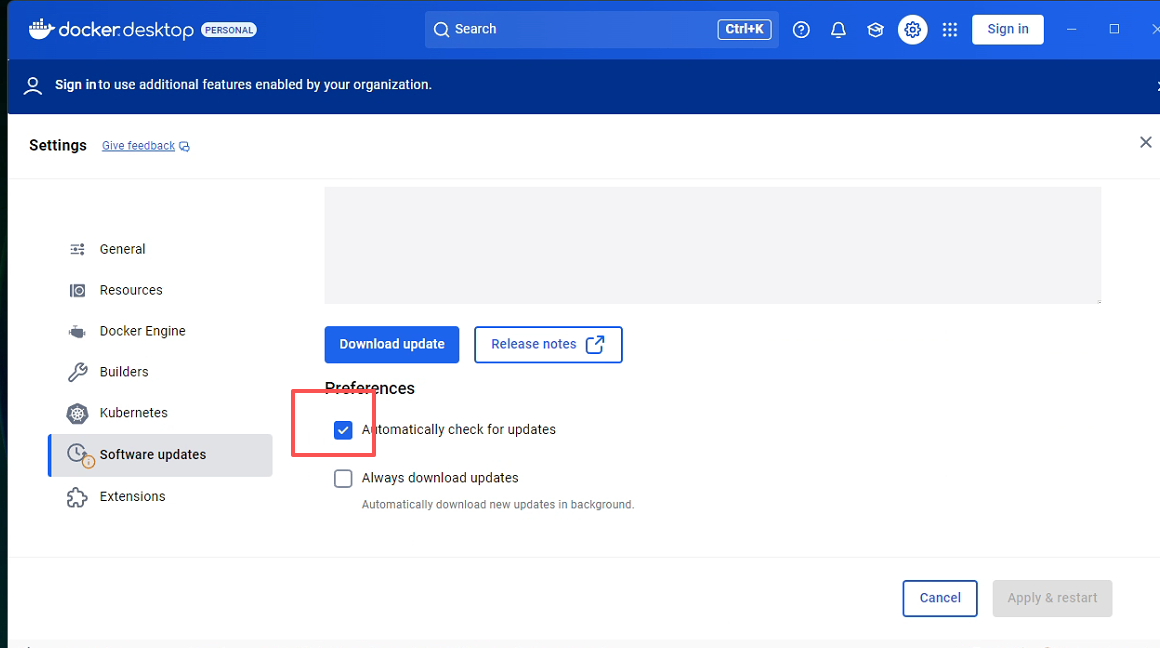The width and height of the screenshot is (1160, 648).
Task: Select the Software updates section
Action: 160,455
